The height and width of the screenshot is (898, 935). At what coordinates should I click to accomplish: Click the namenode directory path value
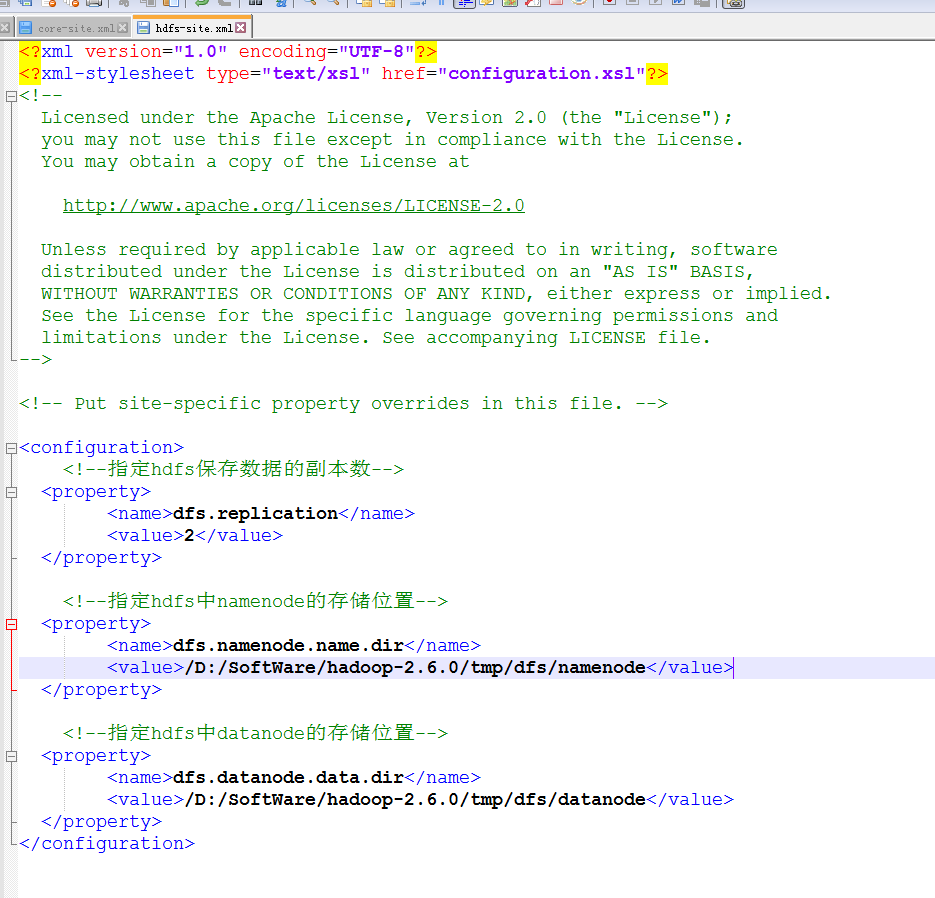pos(415,668)
